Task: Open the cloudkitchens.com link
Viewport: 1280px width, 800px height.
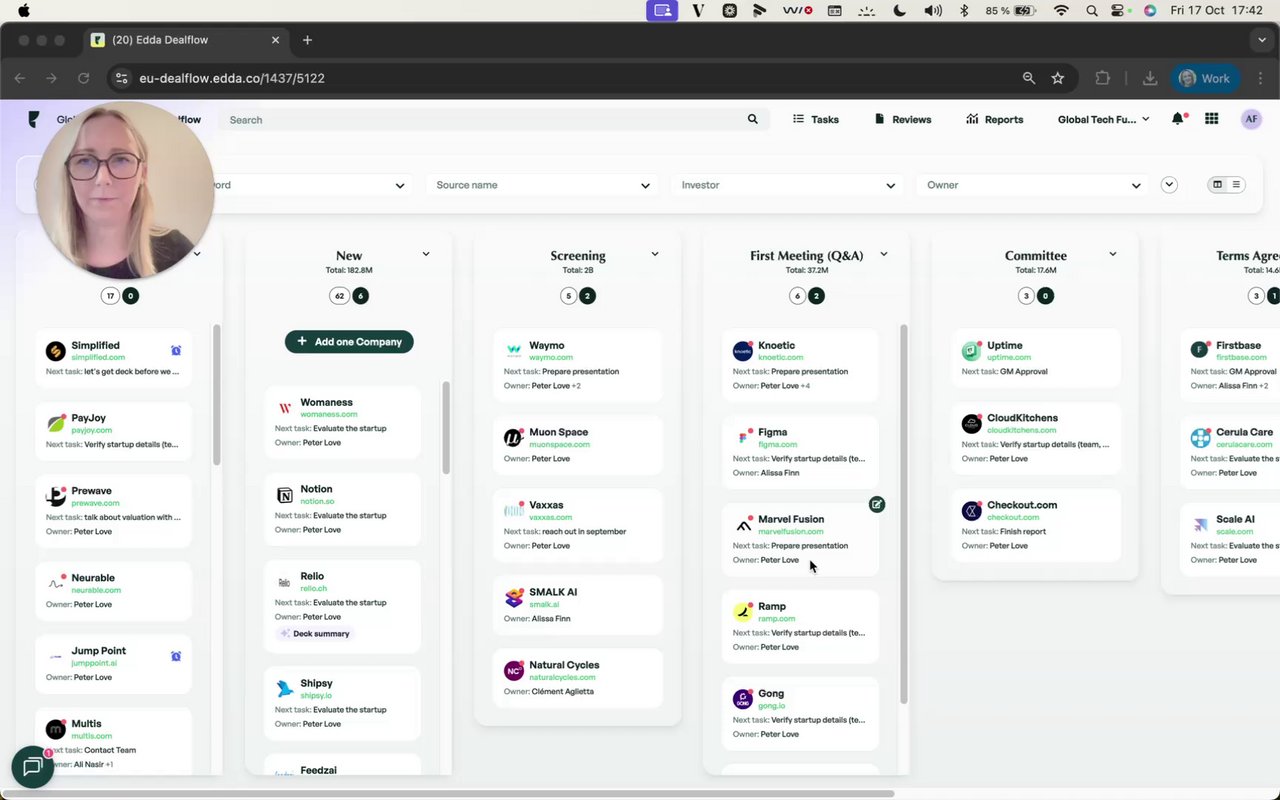Action: [1022, 430]
